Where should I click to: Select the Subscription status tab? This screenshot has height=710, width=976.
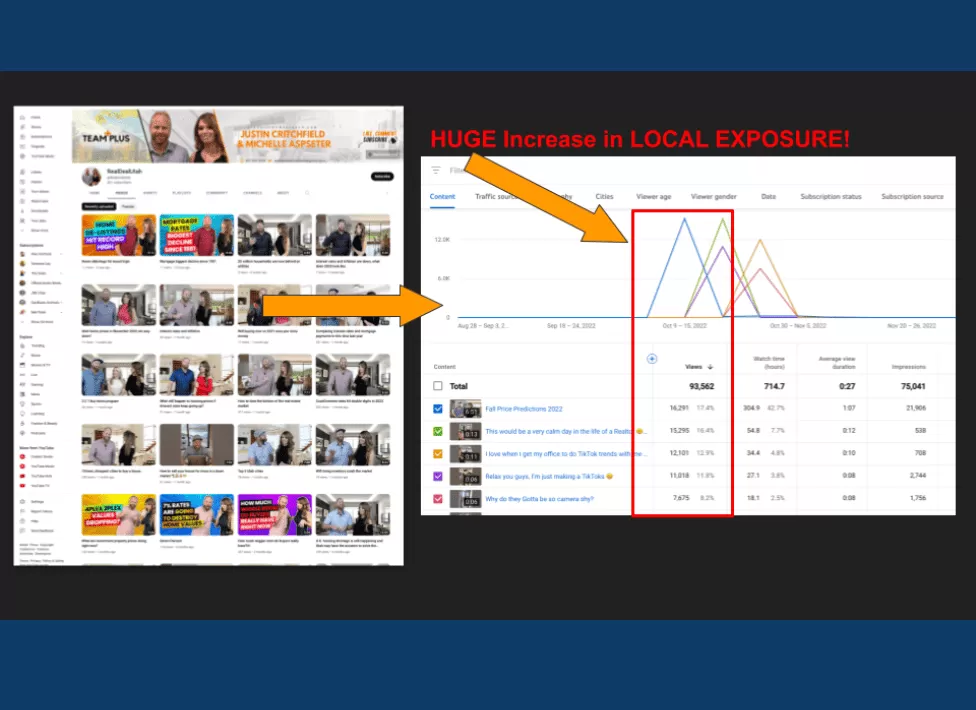point(830,197)
